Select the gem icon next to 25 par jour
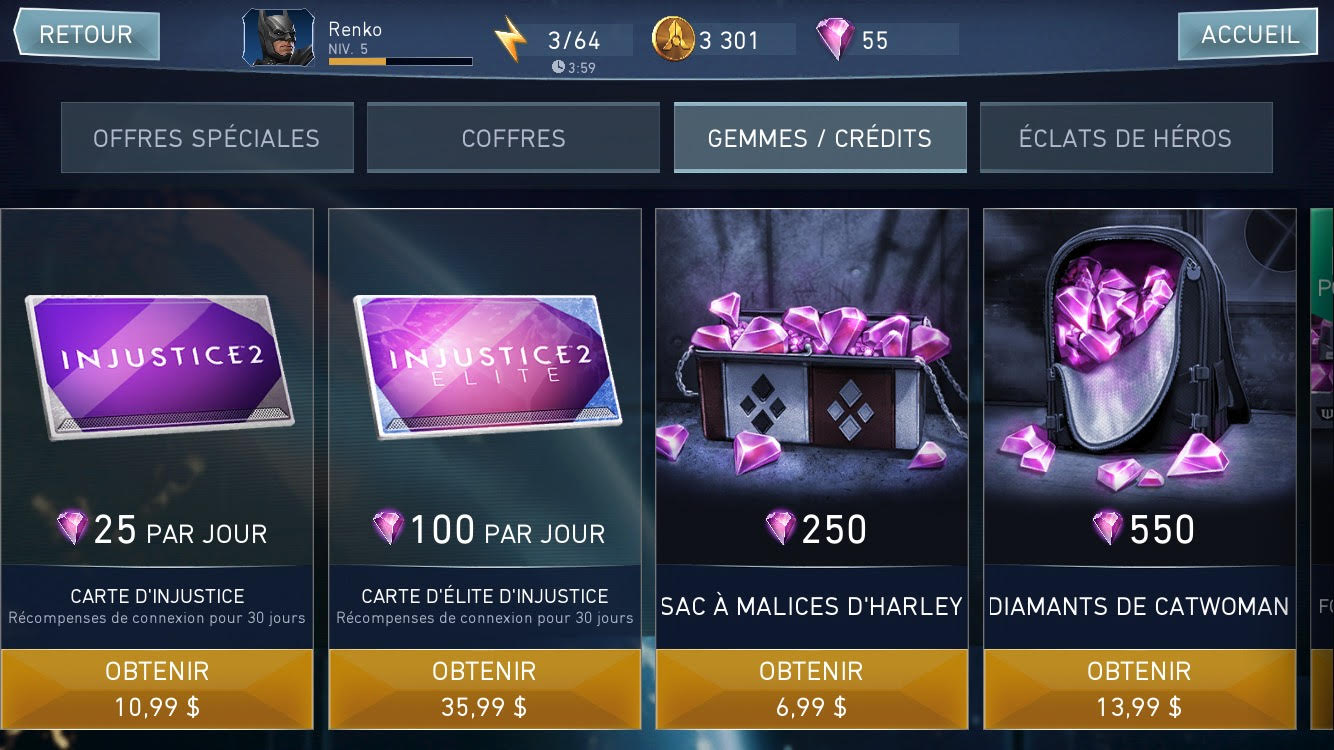This screenshot has height=750, width=1334. (x=72, y=528)
